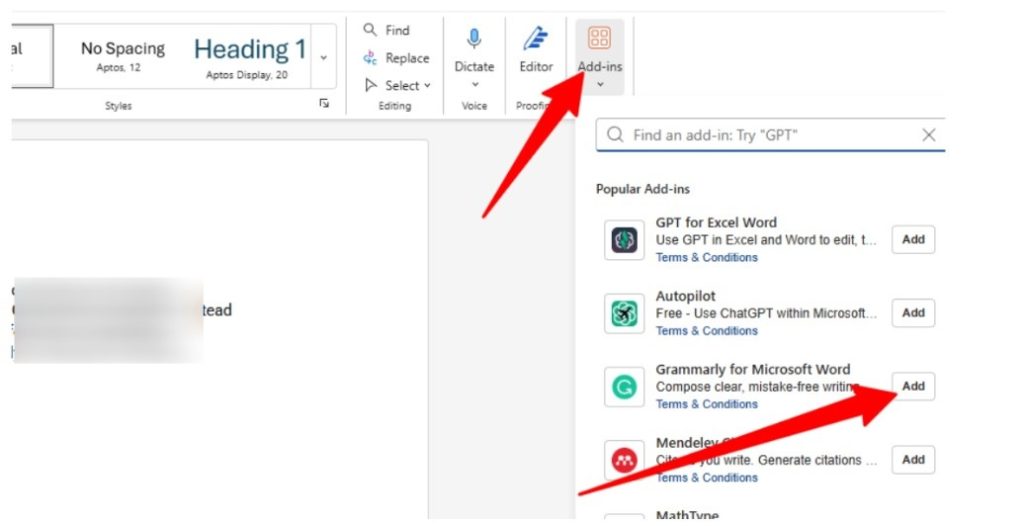This screenshot has height=526, width=1024.
Task: Start Dictate with the microphone icon
Action: pyautogui.click(x=474, y=39)
